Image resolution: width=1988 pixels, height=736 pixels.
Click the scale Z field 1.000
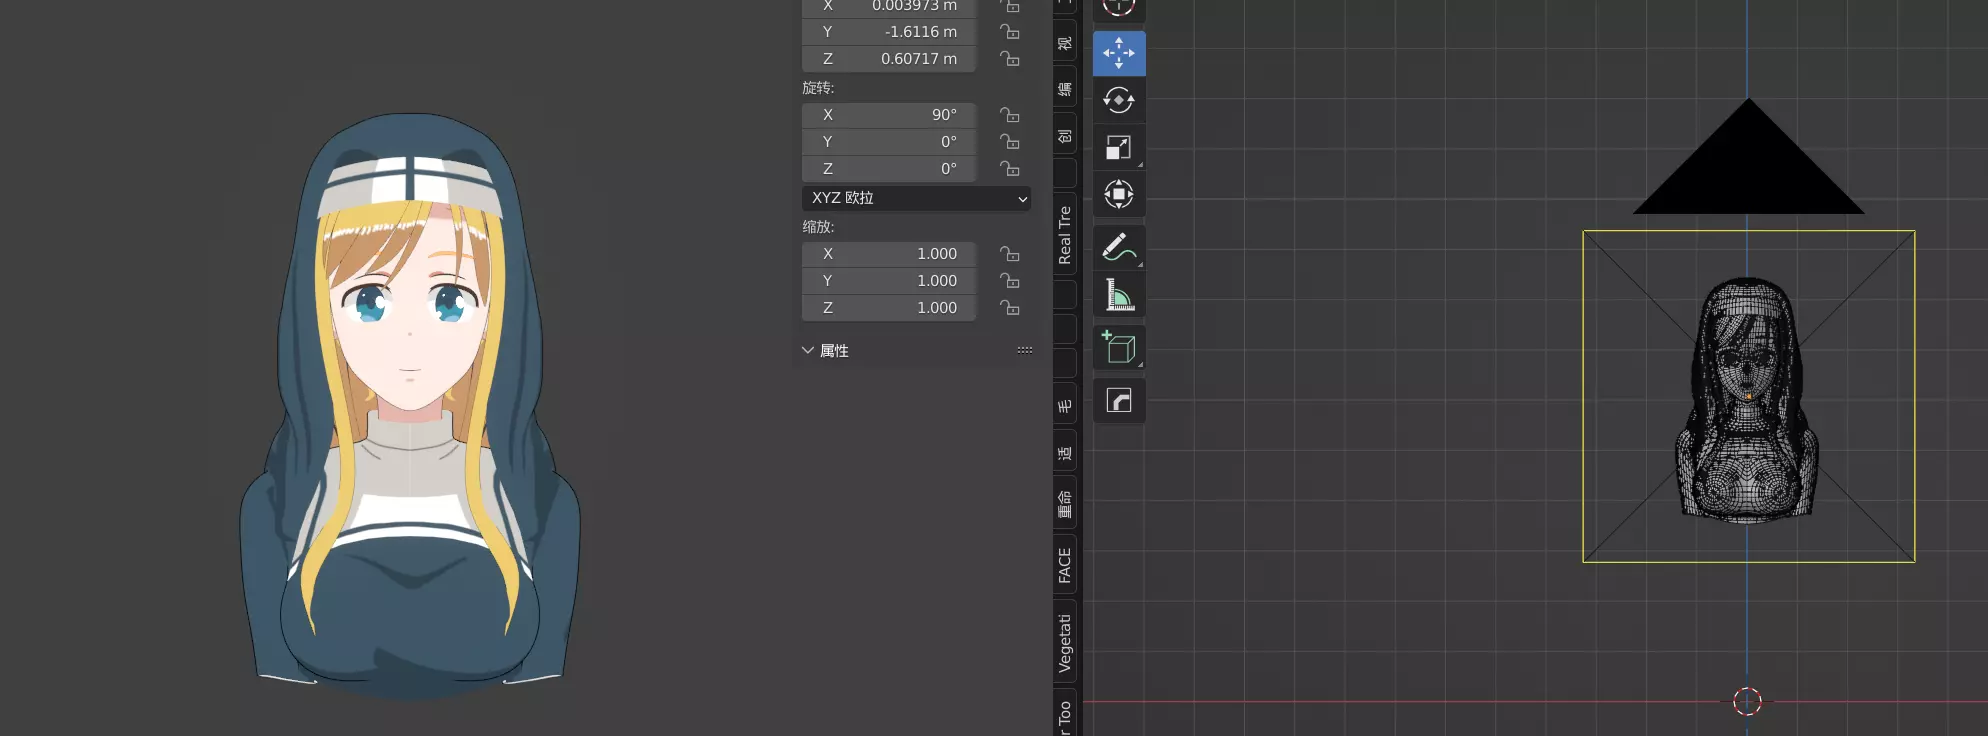889,308
